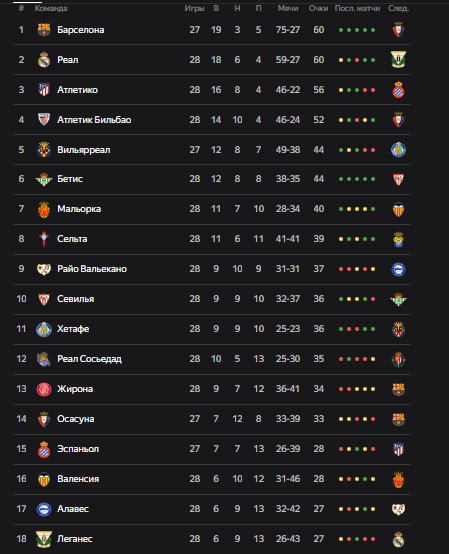449x554 pixels.
Task: Open Реал Сосьедад team link
Action: [x=89, y=359]
